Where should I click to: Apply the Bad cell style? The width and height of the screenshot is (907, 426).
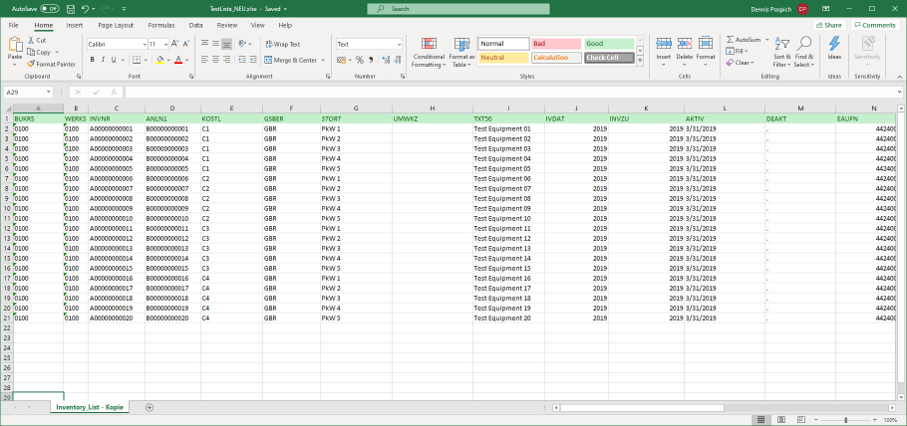pos(556,44)
